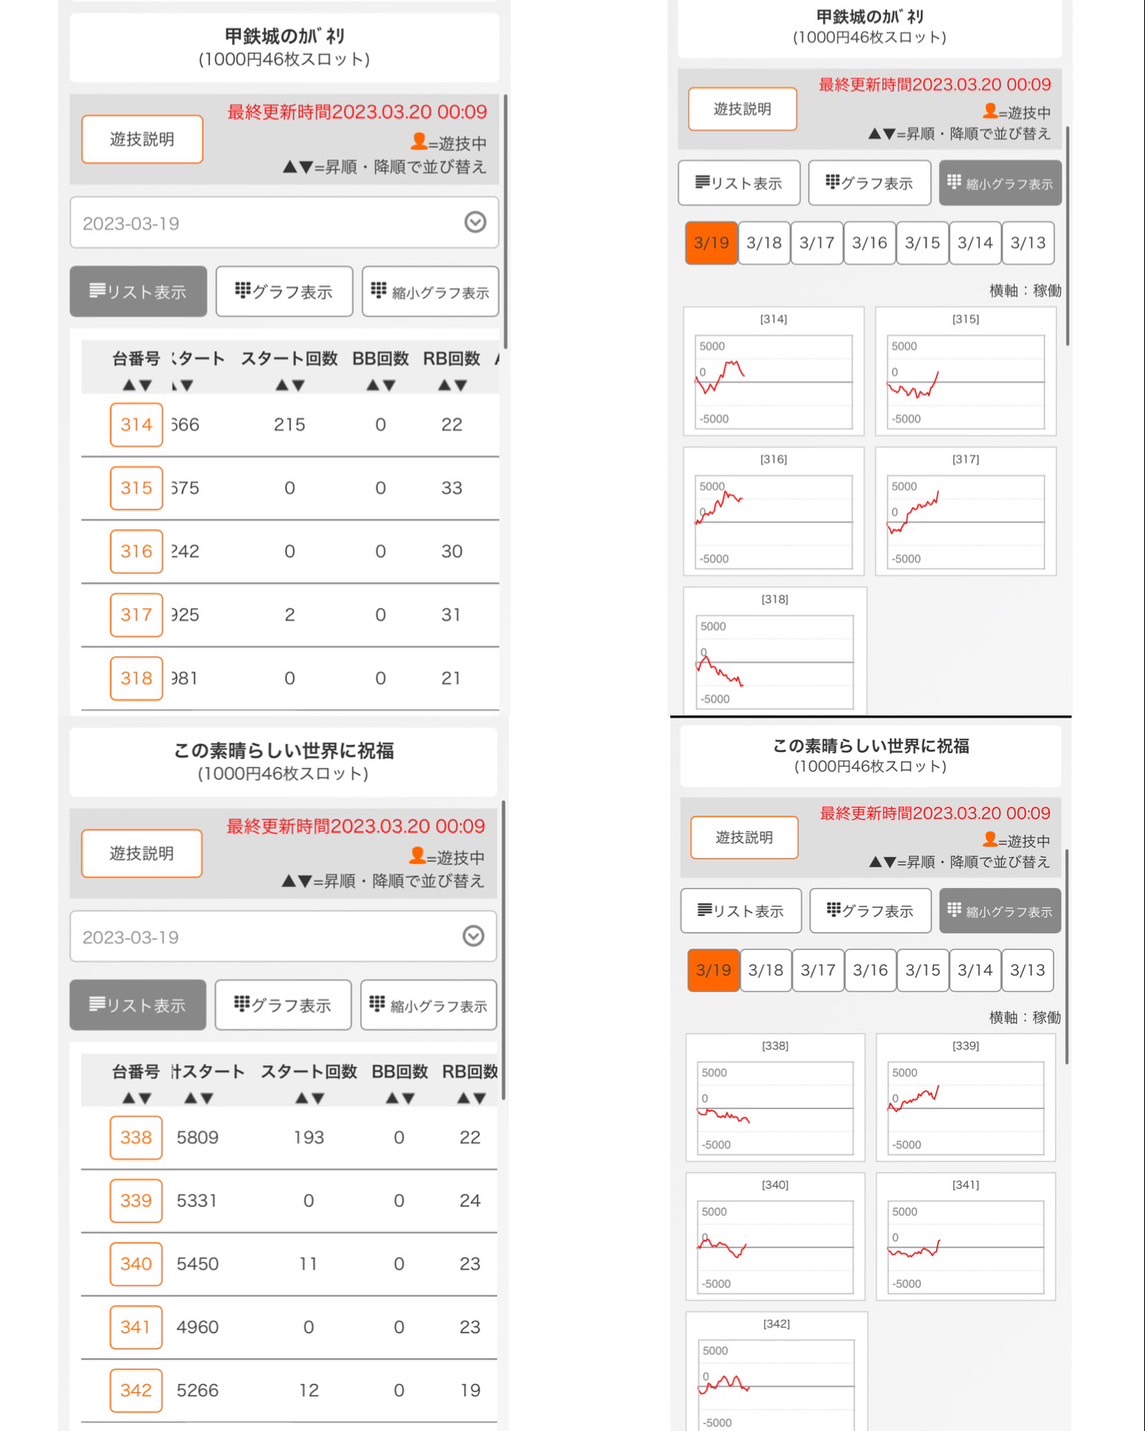Open the [341] mini graph thumbnail
1145x1431 pixels.
965,1236
